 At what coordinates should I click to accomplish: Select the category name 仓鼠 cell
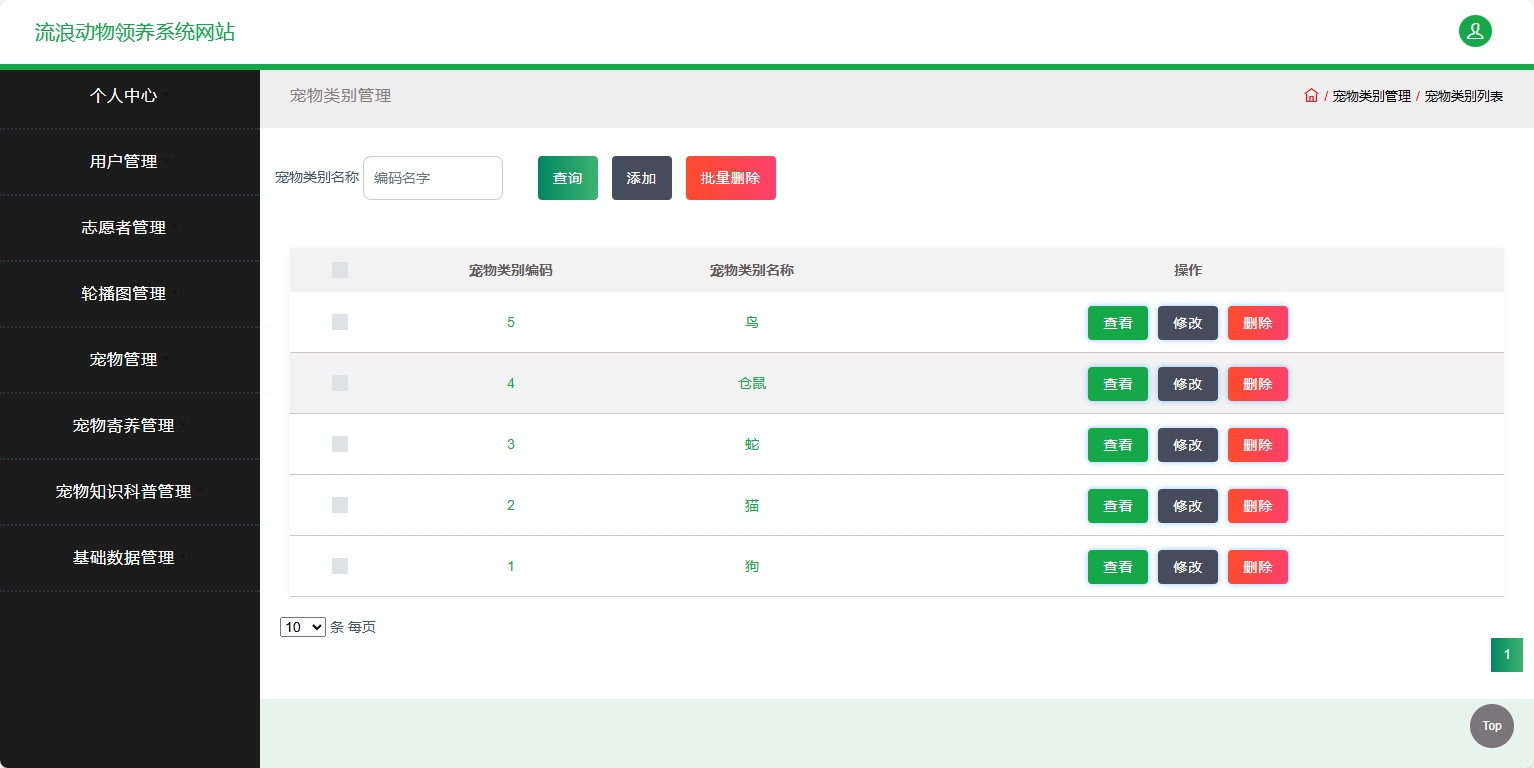752,383
